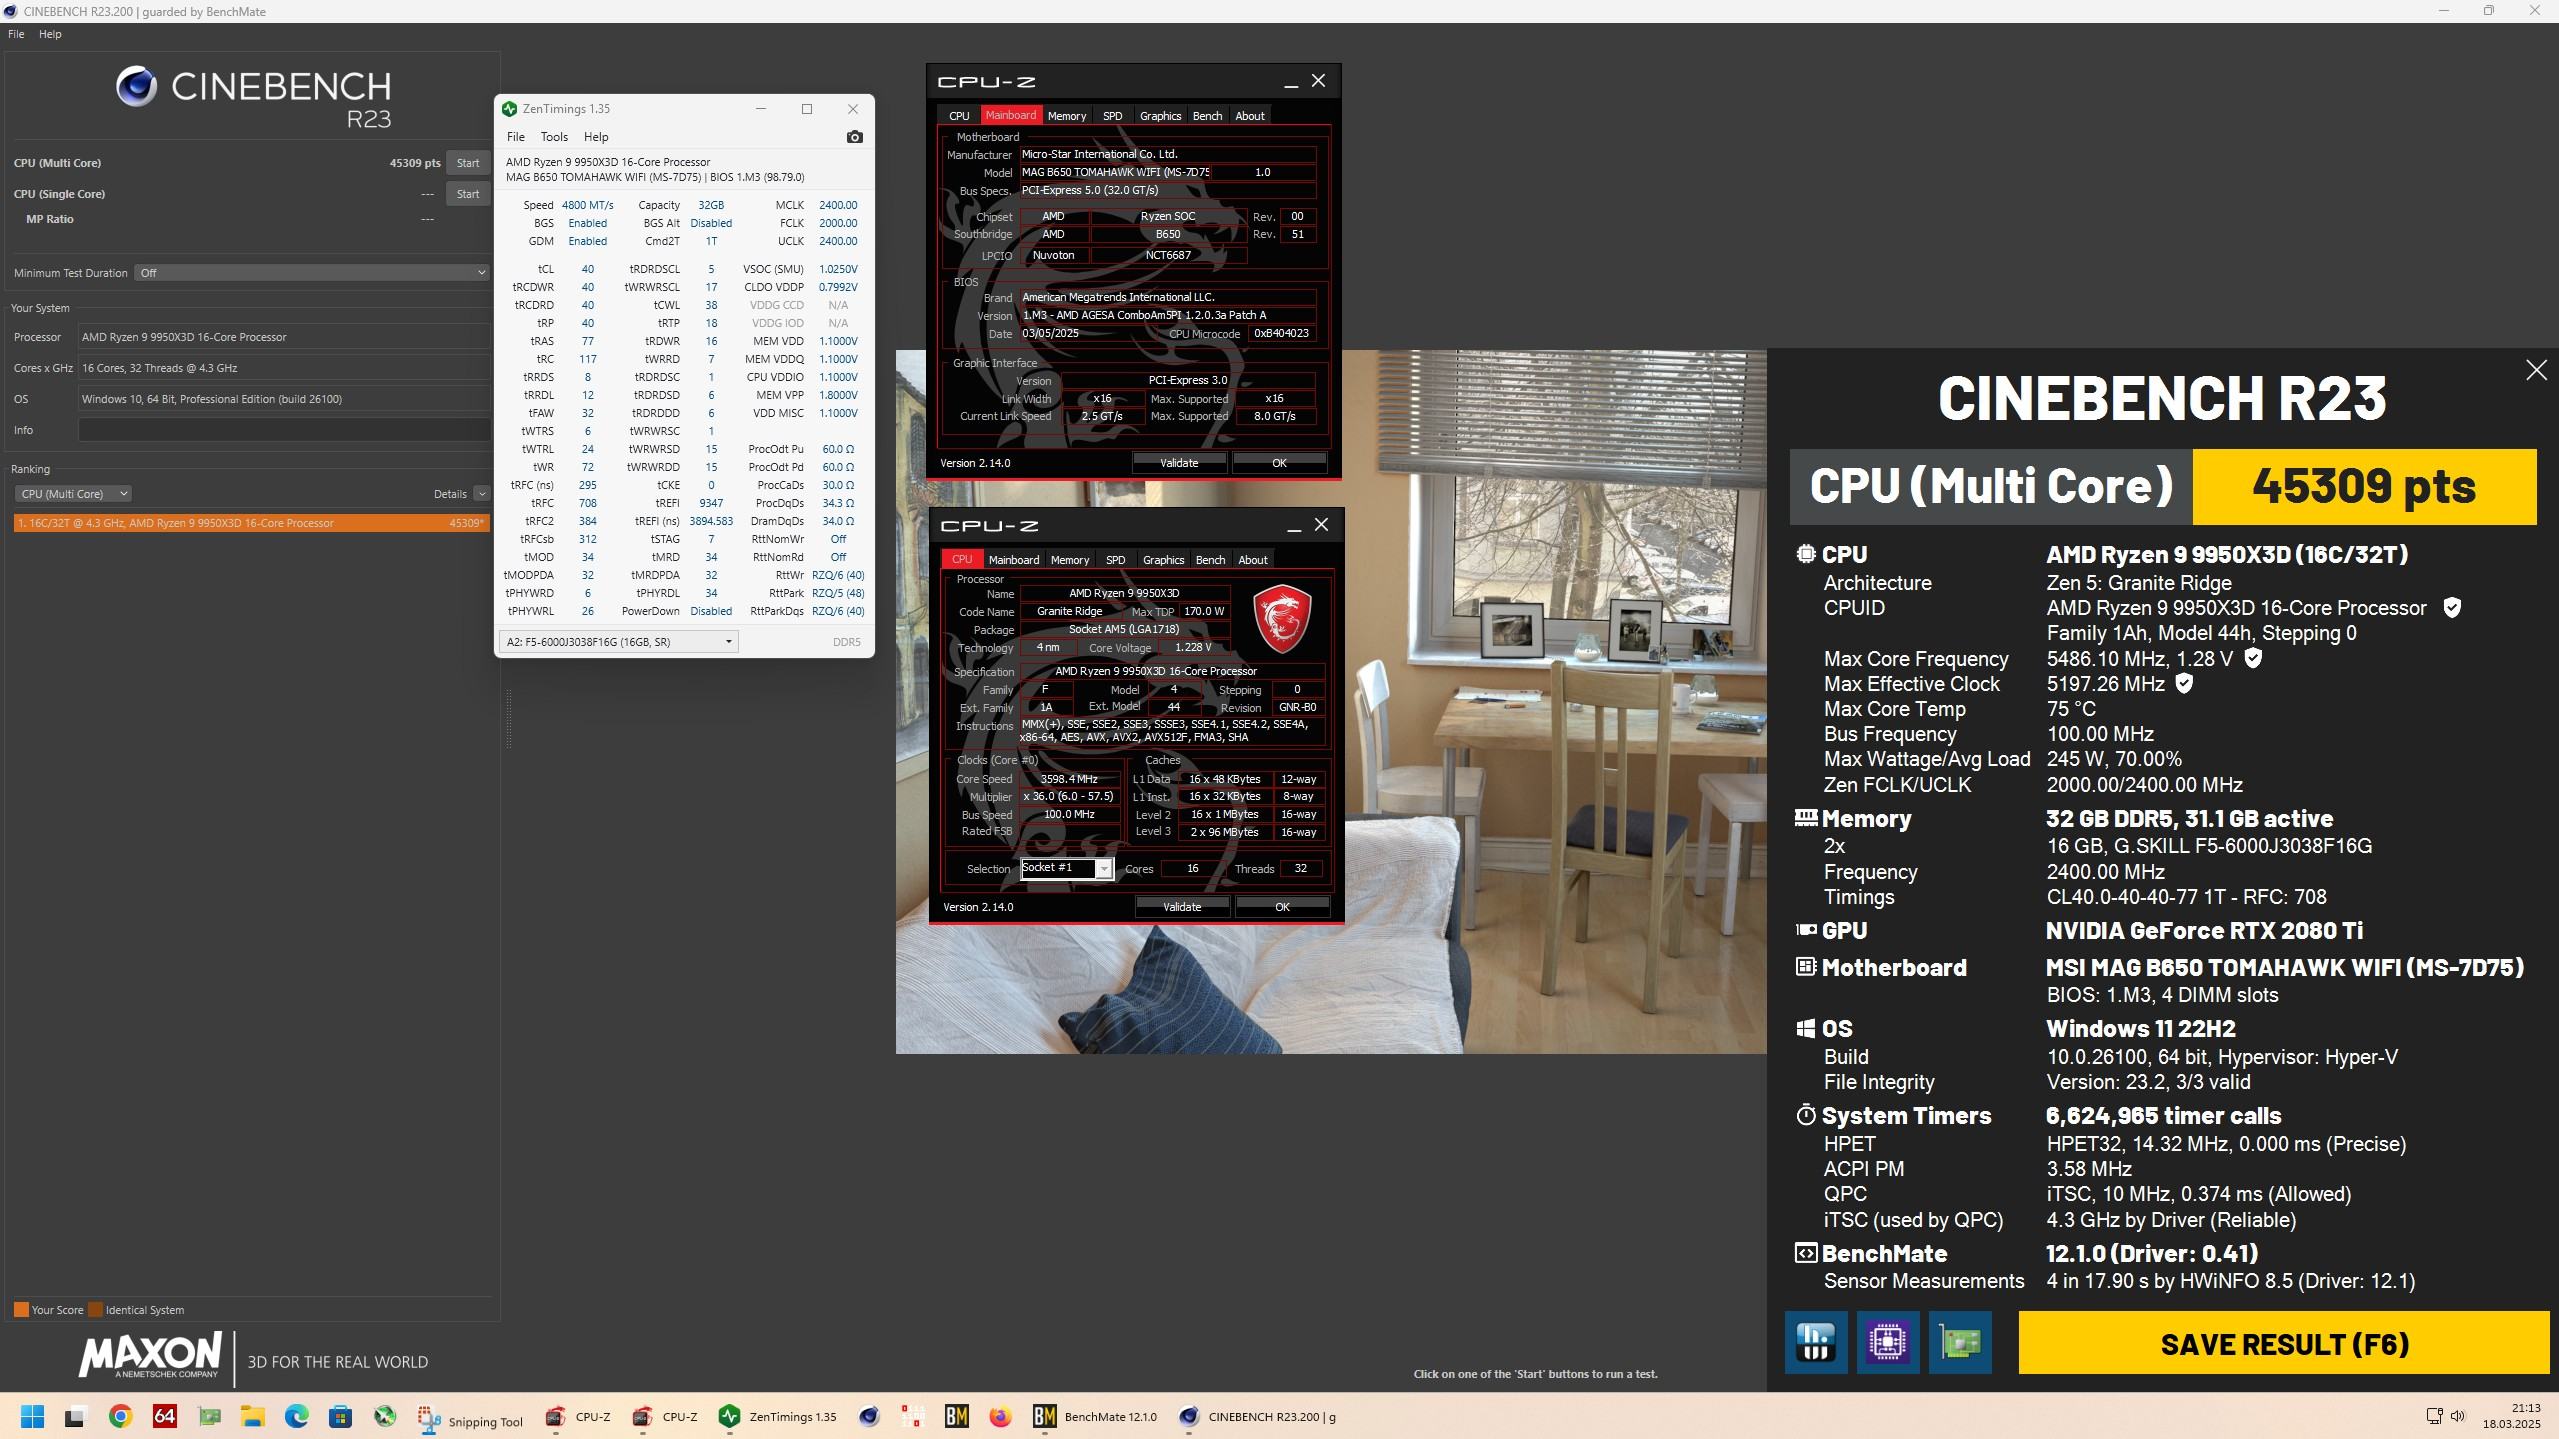This screenshot has height=1439, width=2559.
Task: Click the shield beside Max Effective Clock
Action: [2185, 684]
